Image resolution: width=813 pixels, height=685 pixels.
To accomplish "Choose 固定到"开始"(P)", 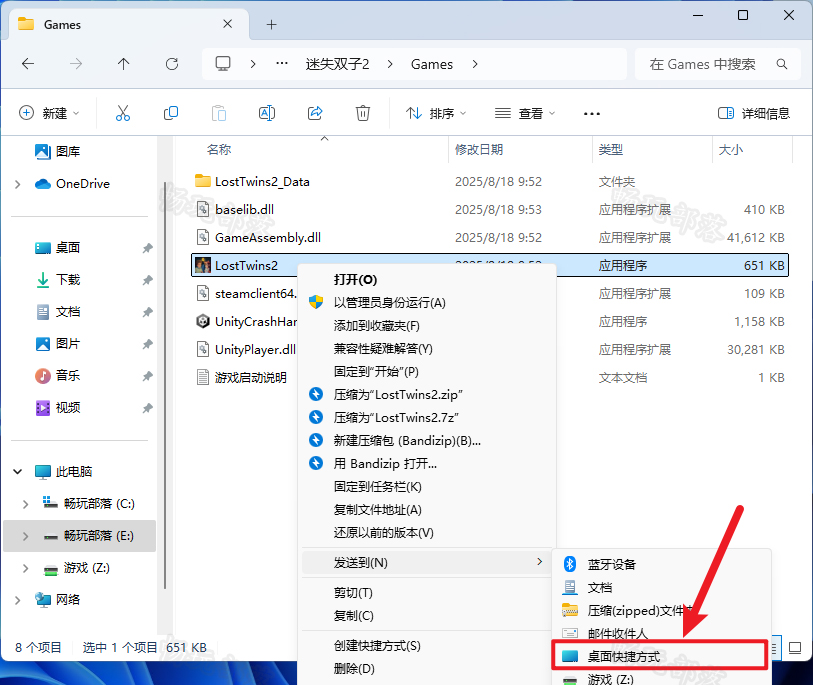I will (x=427, y=371).
